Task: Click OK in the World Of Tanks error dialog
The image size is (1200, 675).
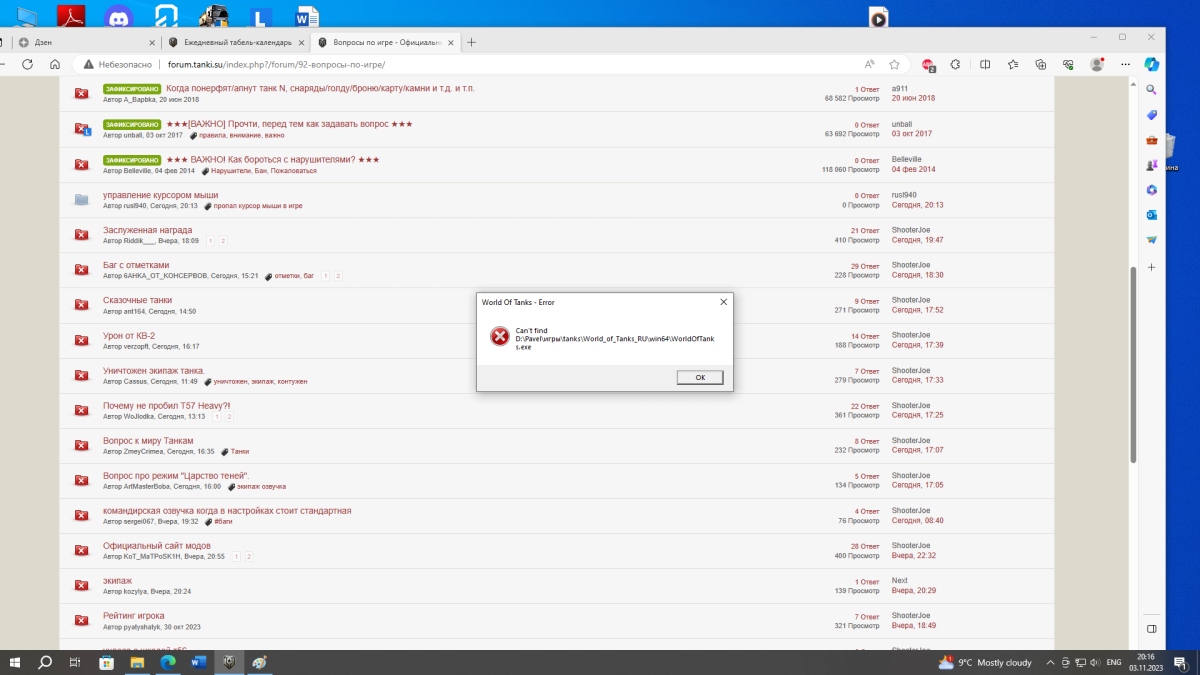Action: click(x=699, y=377)
